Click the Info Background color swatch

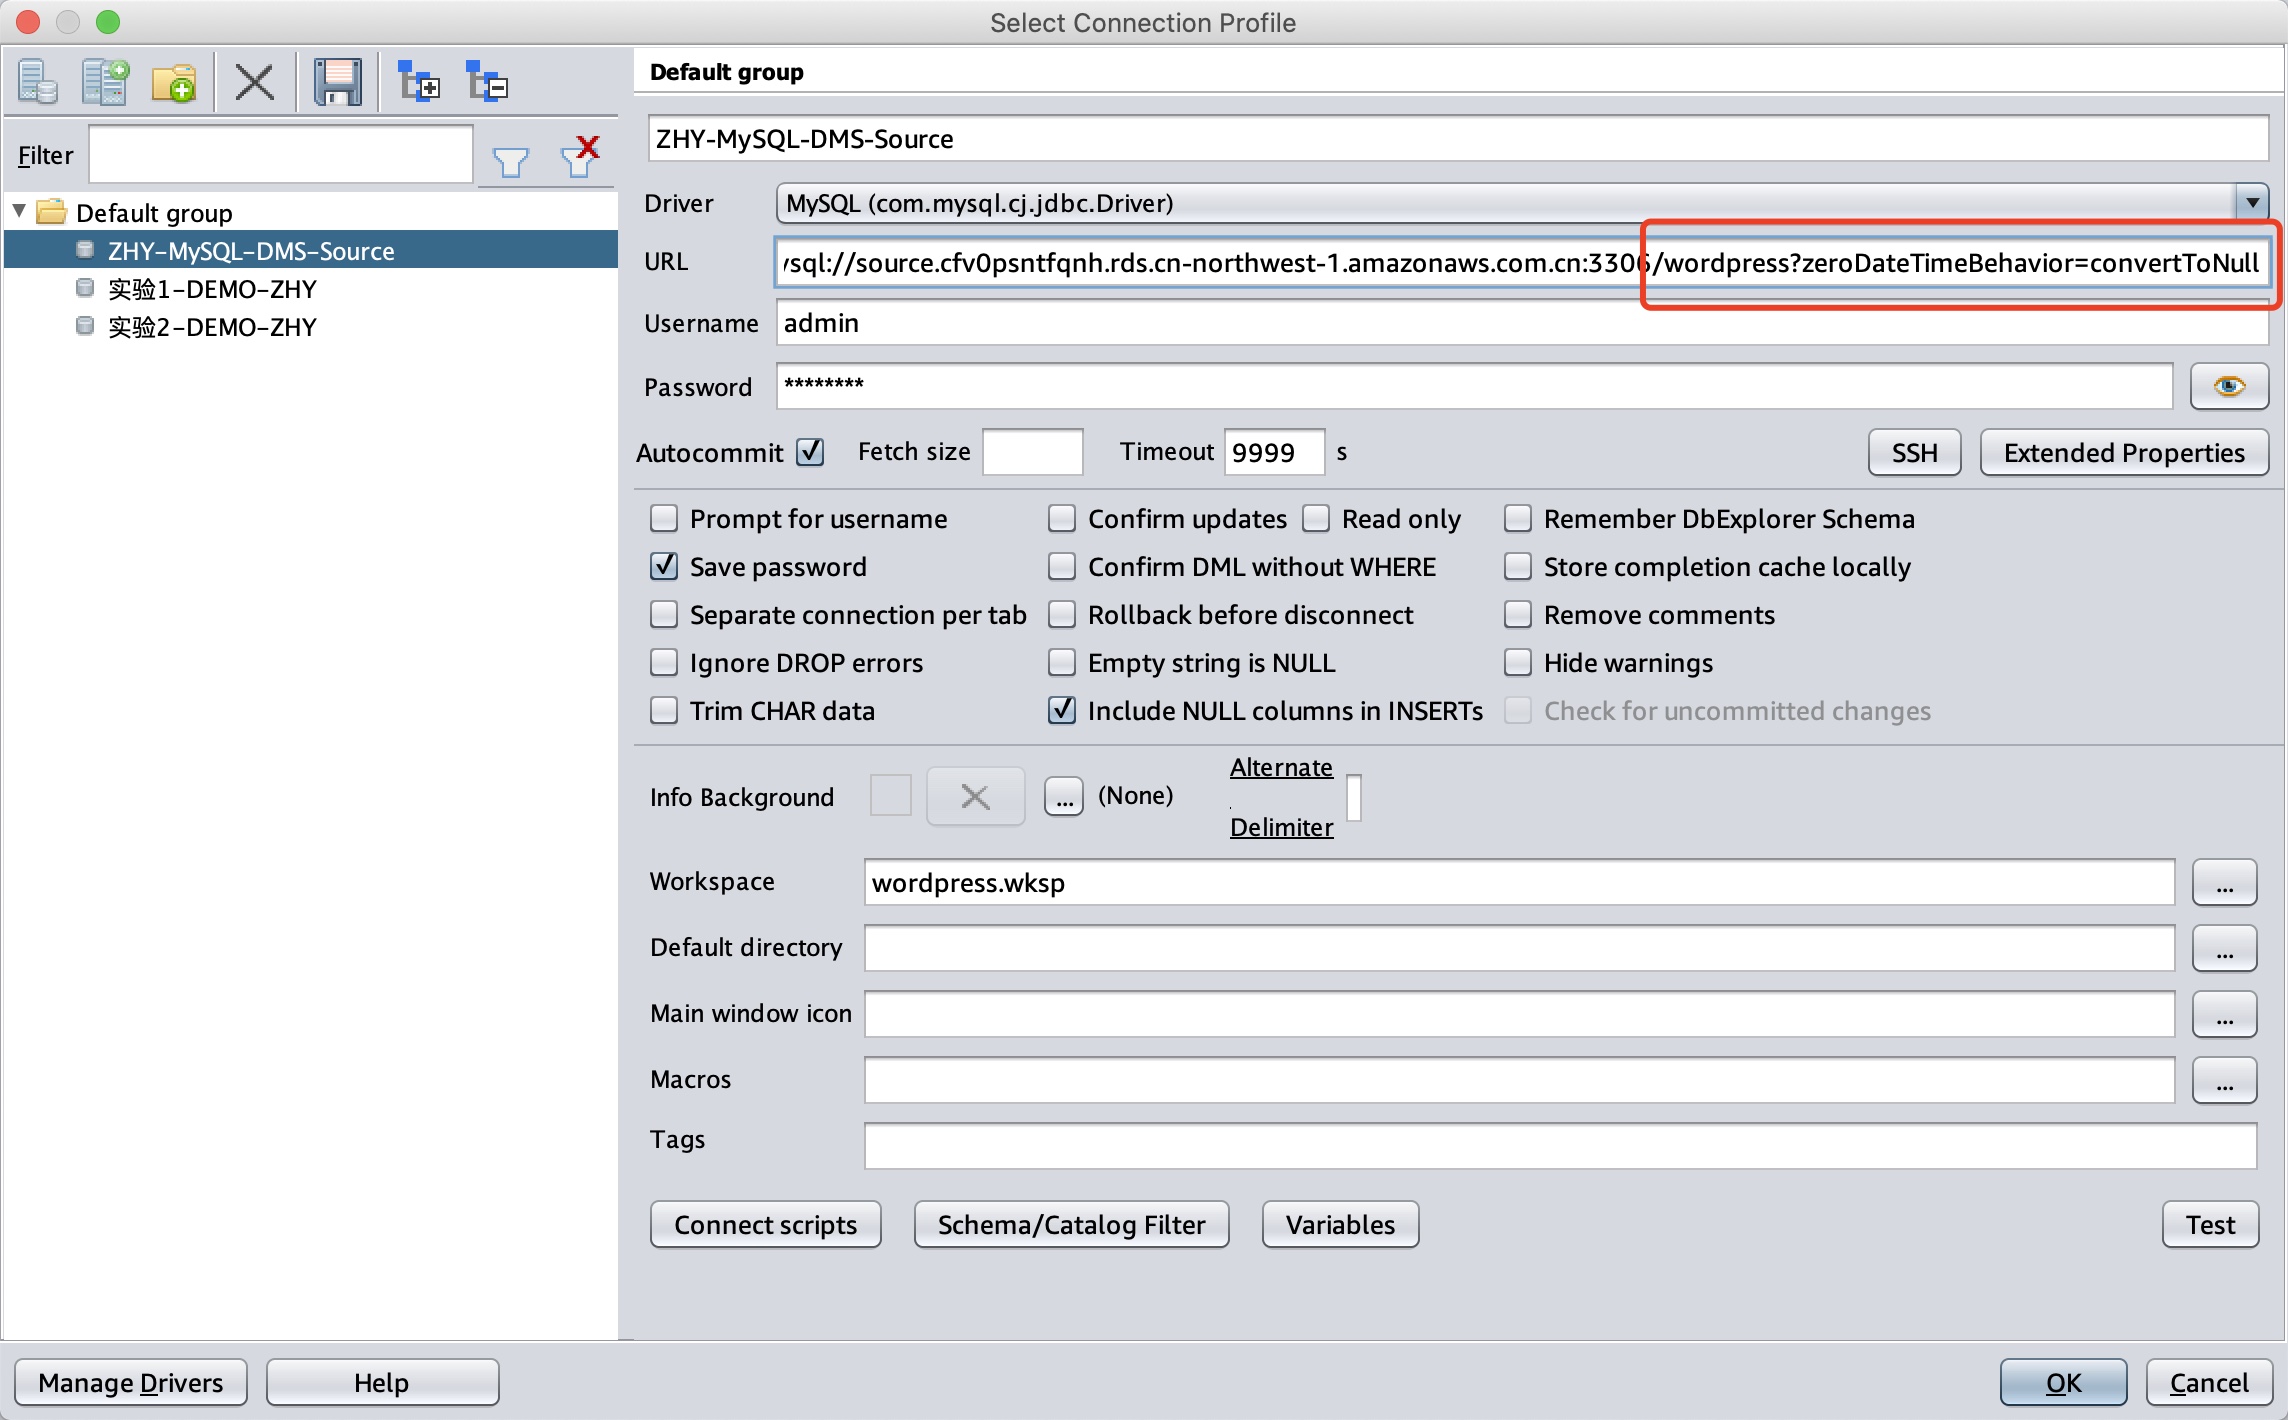tap(890, 796)
